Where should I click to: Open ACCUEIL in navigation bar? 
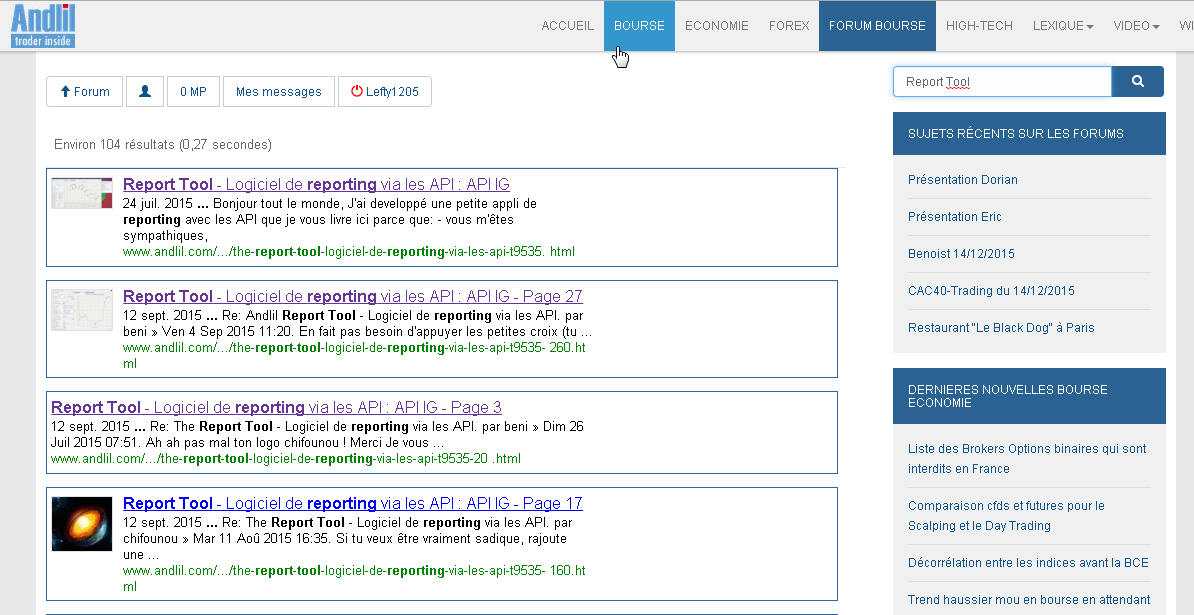(567, 26)
